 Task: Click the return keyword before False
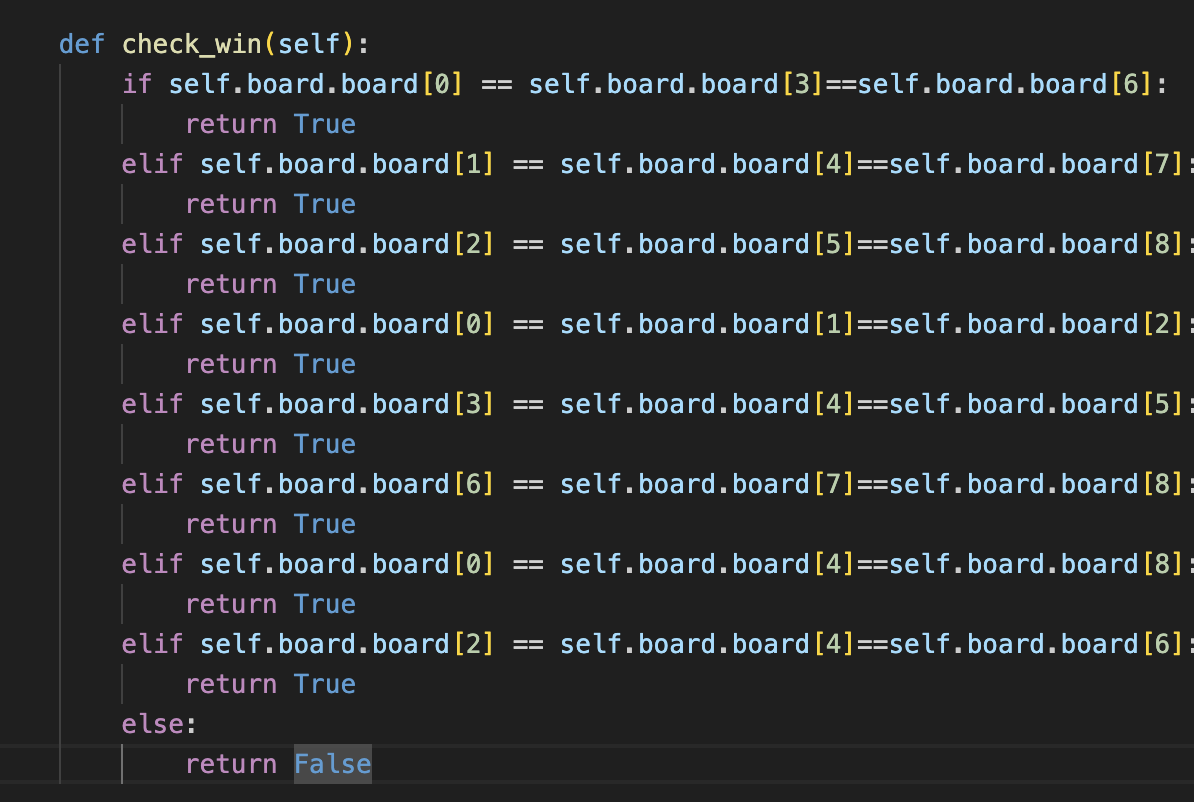231,764
